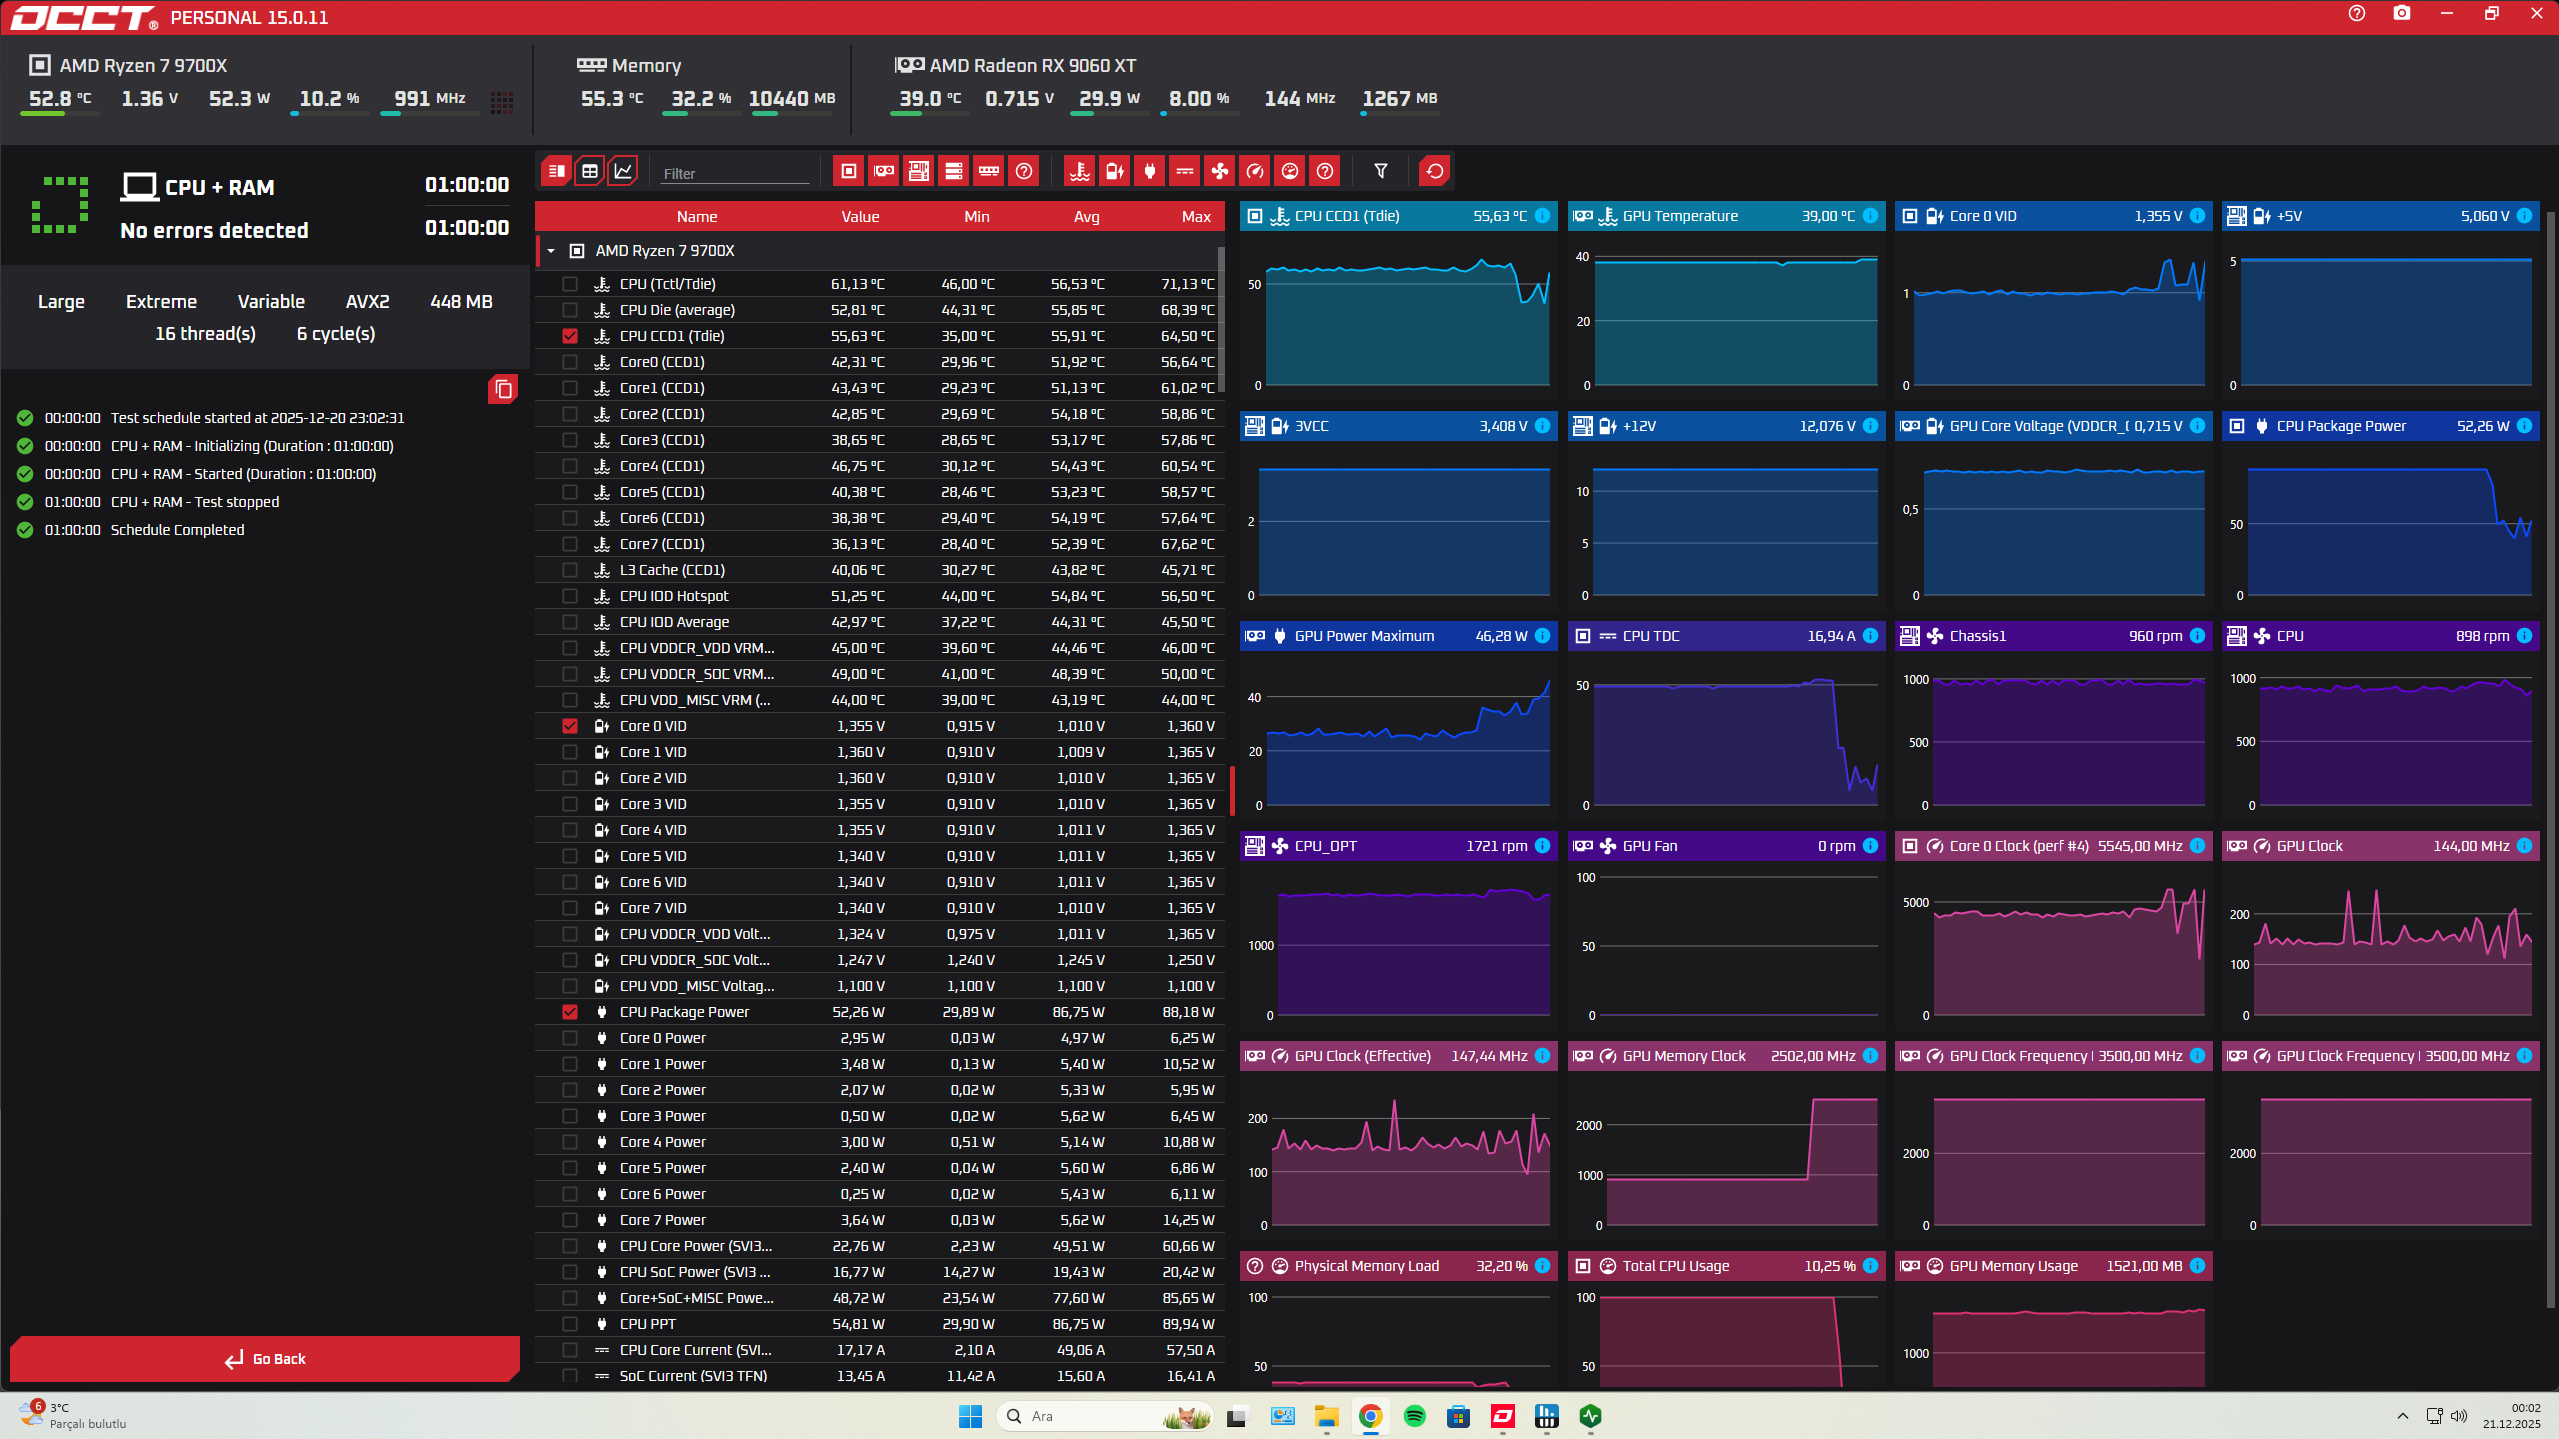
Task: Copy the test log with the copy icon
Action: [503, 389]
